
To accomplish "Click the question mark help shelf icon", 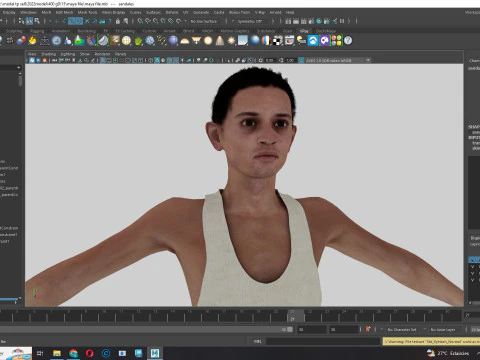I will point(348,41).
